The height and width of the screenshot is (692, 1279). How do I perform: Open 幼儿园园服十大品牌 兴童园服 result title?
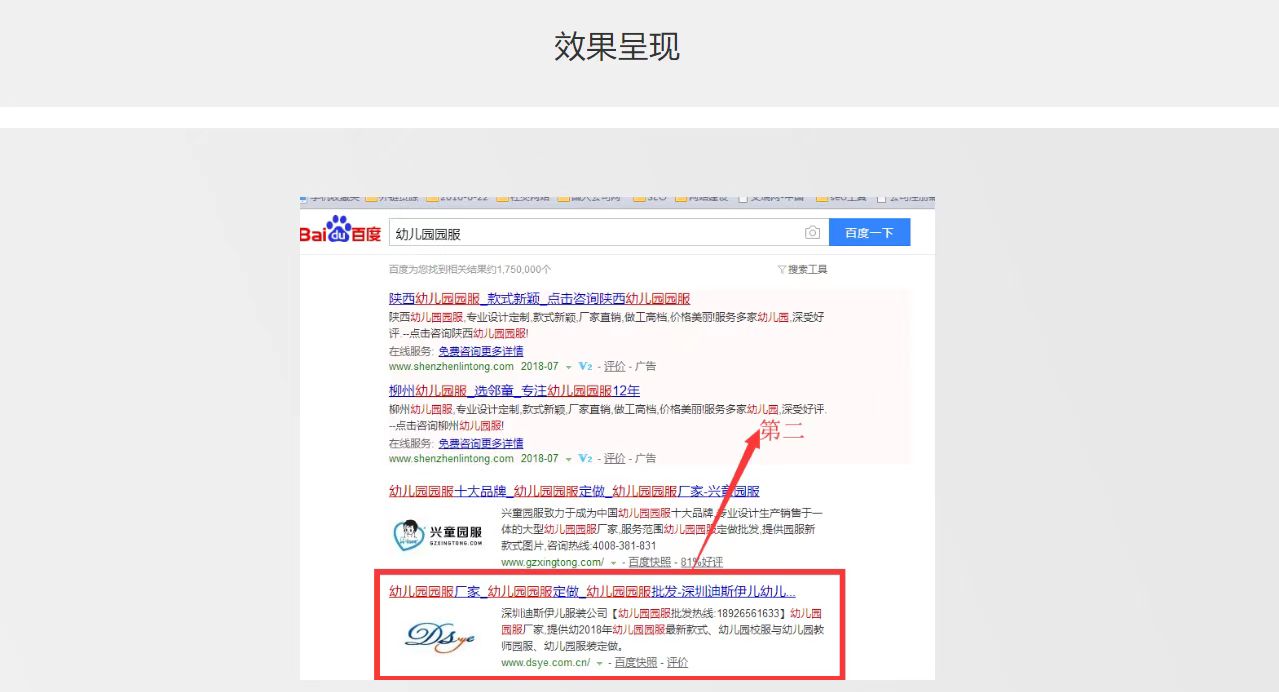click(x=574, y=491)
